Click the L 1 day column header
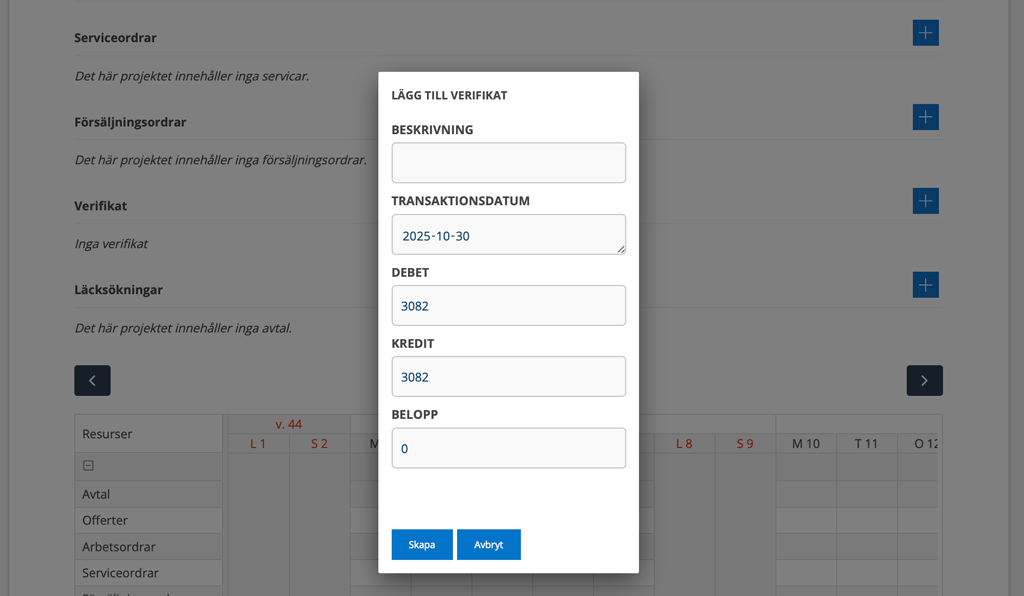Viewport: 1024px width, 596px height. pyautogui.click(x=258, y=443)
